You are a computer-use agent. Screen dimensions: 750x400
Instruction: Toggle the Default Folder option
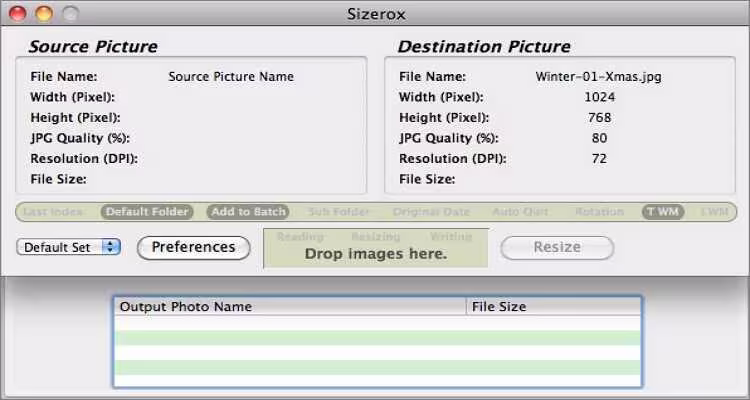click(149, 212)
